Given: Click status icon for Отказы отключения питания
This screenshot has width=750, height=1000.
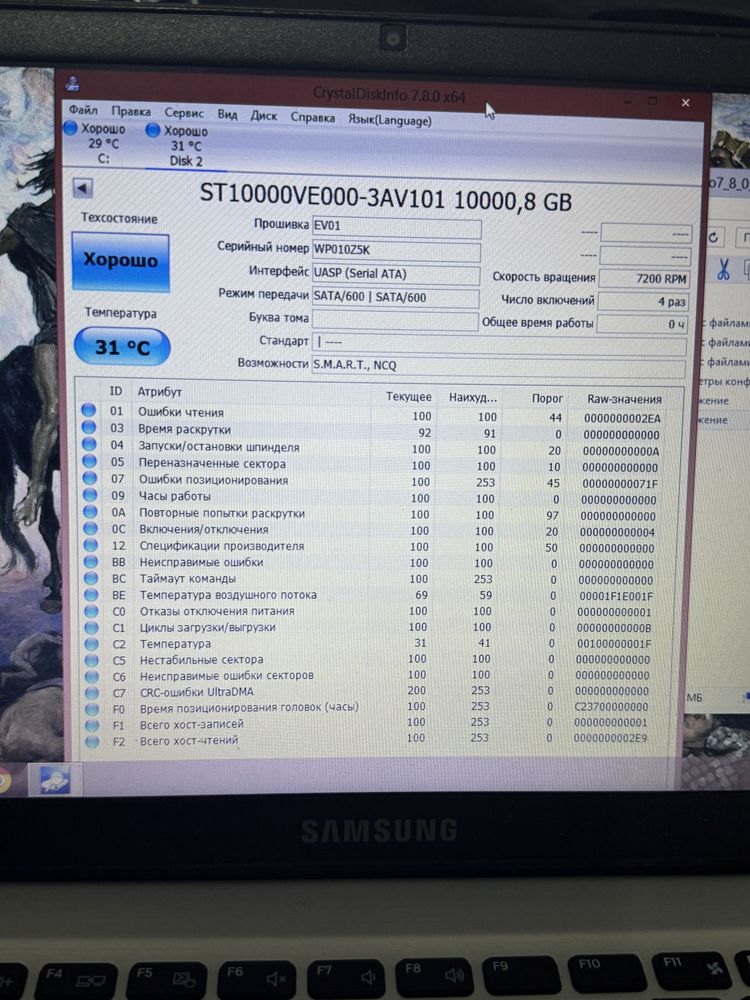Looking at the screenshot, I should coord(92,611).
